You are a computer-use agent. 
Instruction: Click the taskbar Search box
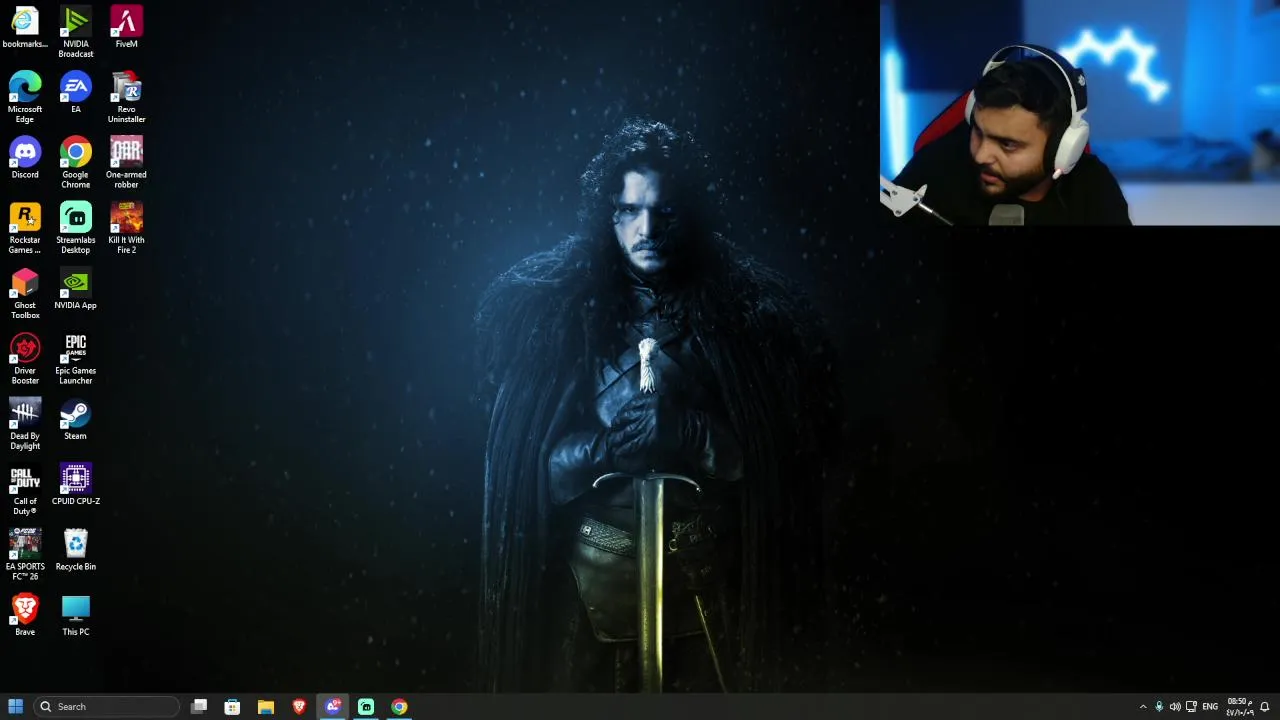(x=107, y=707)
